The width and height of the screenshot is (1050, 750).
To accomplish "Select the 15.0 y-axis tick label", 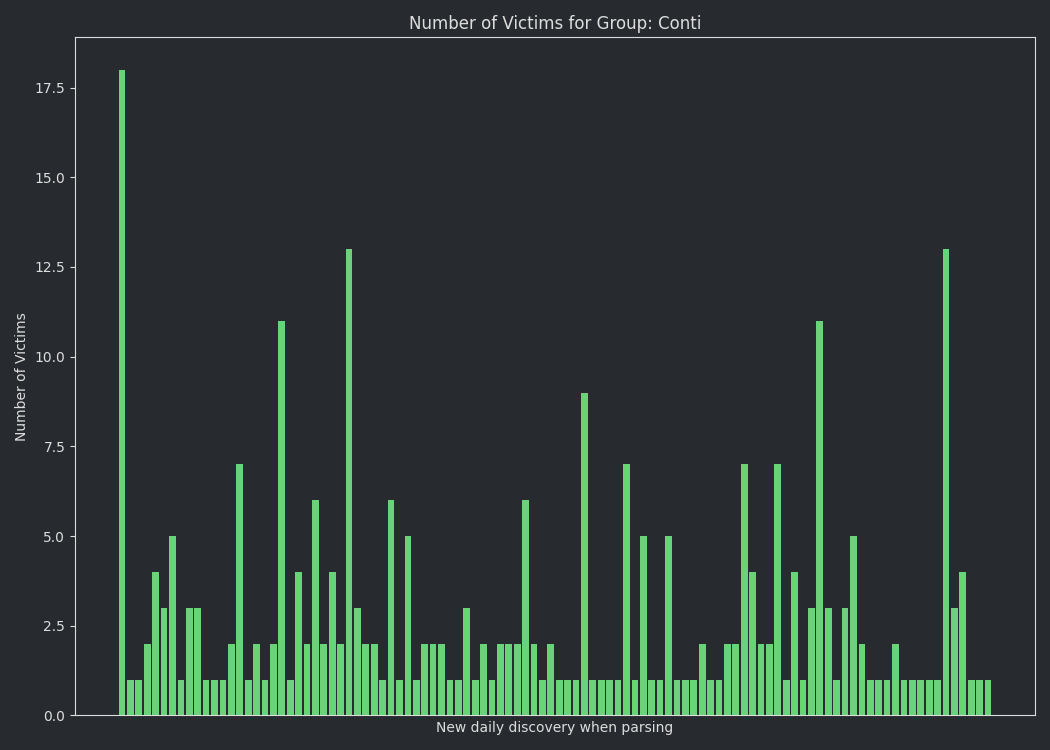I will click(50, 178).
